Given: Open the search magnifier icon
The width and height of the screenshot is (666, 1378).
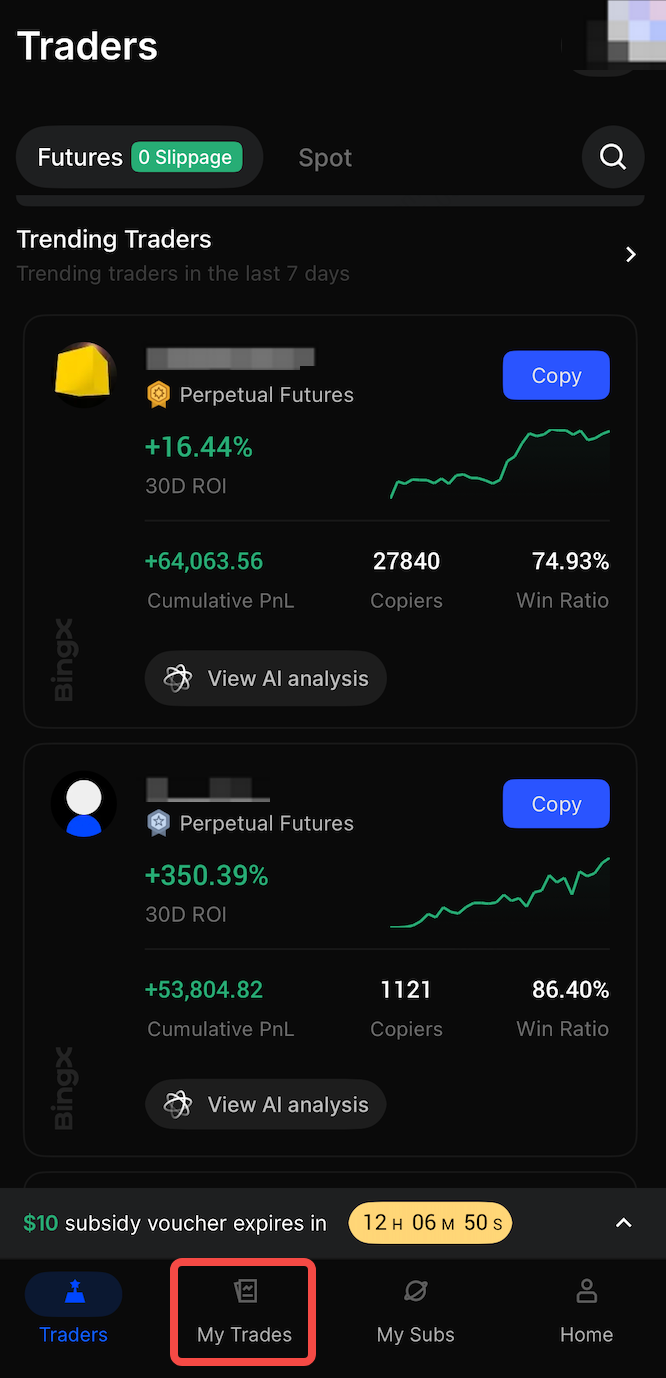Looking at the screenshot, I should click(613, 157).
